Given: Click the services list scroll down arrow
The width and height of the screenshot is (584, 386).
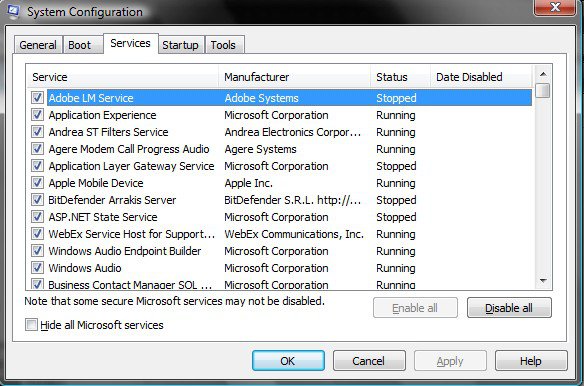Looking at the screenshot, I should point(543,281).
